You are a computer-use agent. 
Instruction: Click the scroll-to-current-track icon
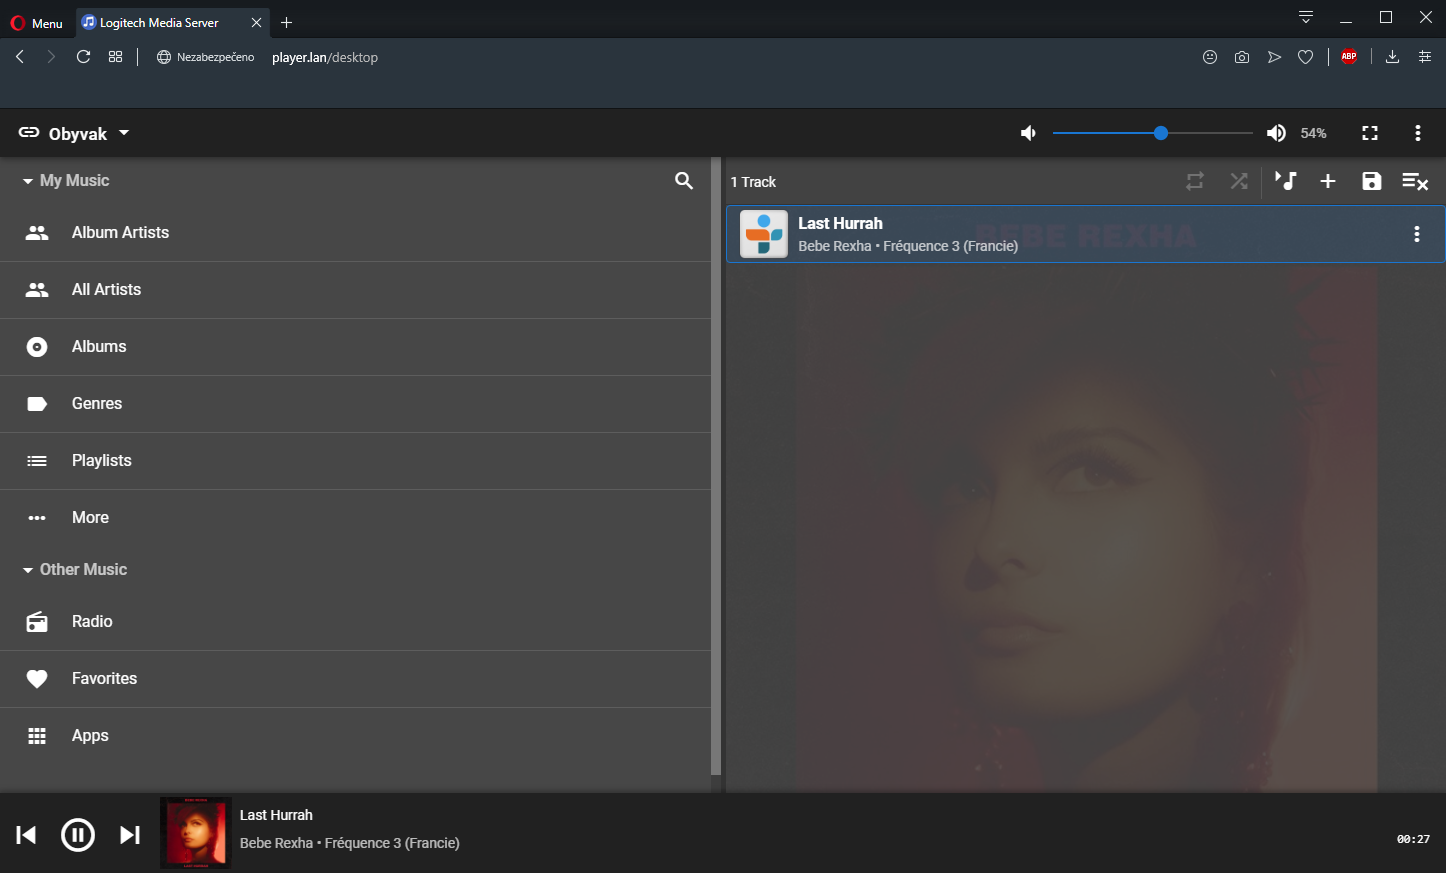point(1285,181)
